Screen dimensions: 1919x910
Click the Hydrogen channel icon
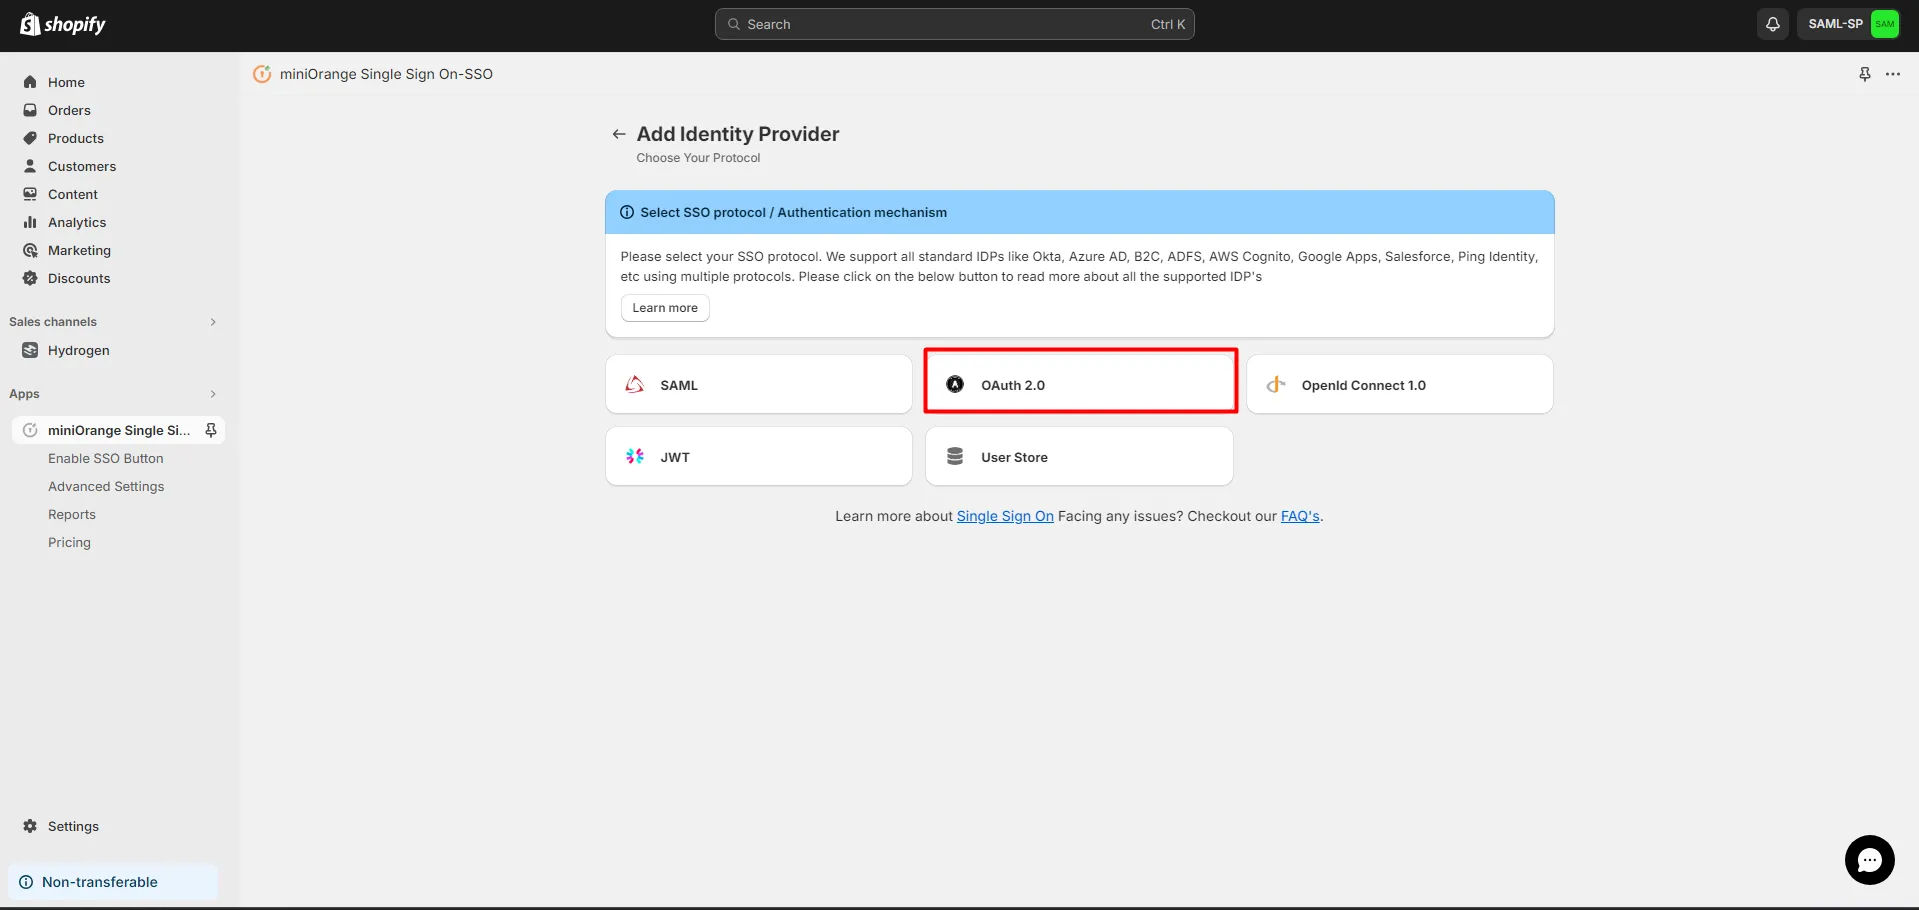[30, 350]
